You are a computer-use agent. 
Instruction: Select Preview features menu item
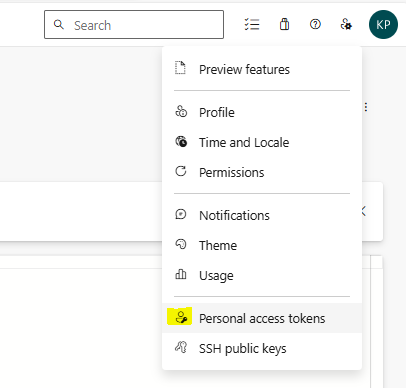[x=262, y=69]
